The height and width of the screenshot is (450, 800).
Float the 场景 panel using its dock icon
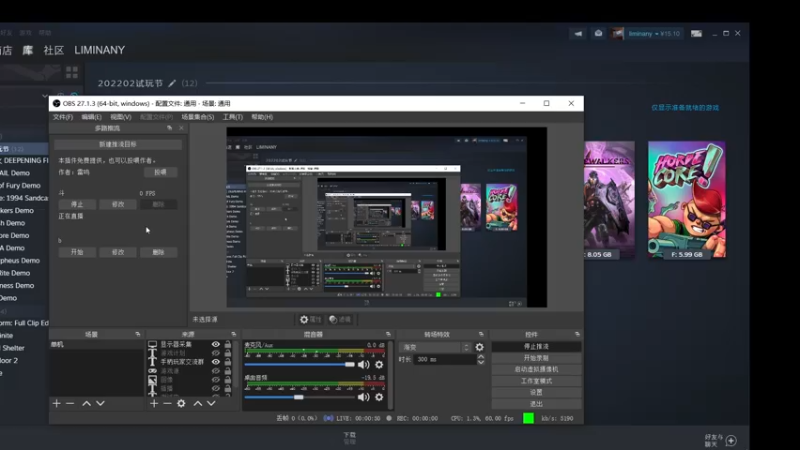pyautogui.click(x=138, y=334)
